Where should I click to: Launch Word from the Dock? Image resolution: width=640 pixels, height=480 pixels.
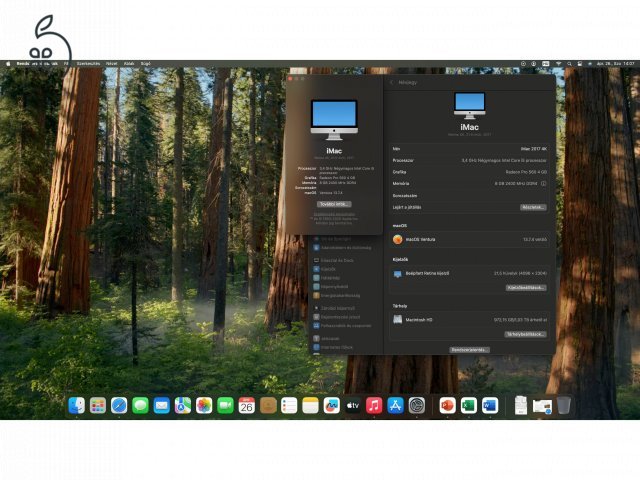490,406
